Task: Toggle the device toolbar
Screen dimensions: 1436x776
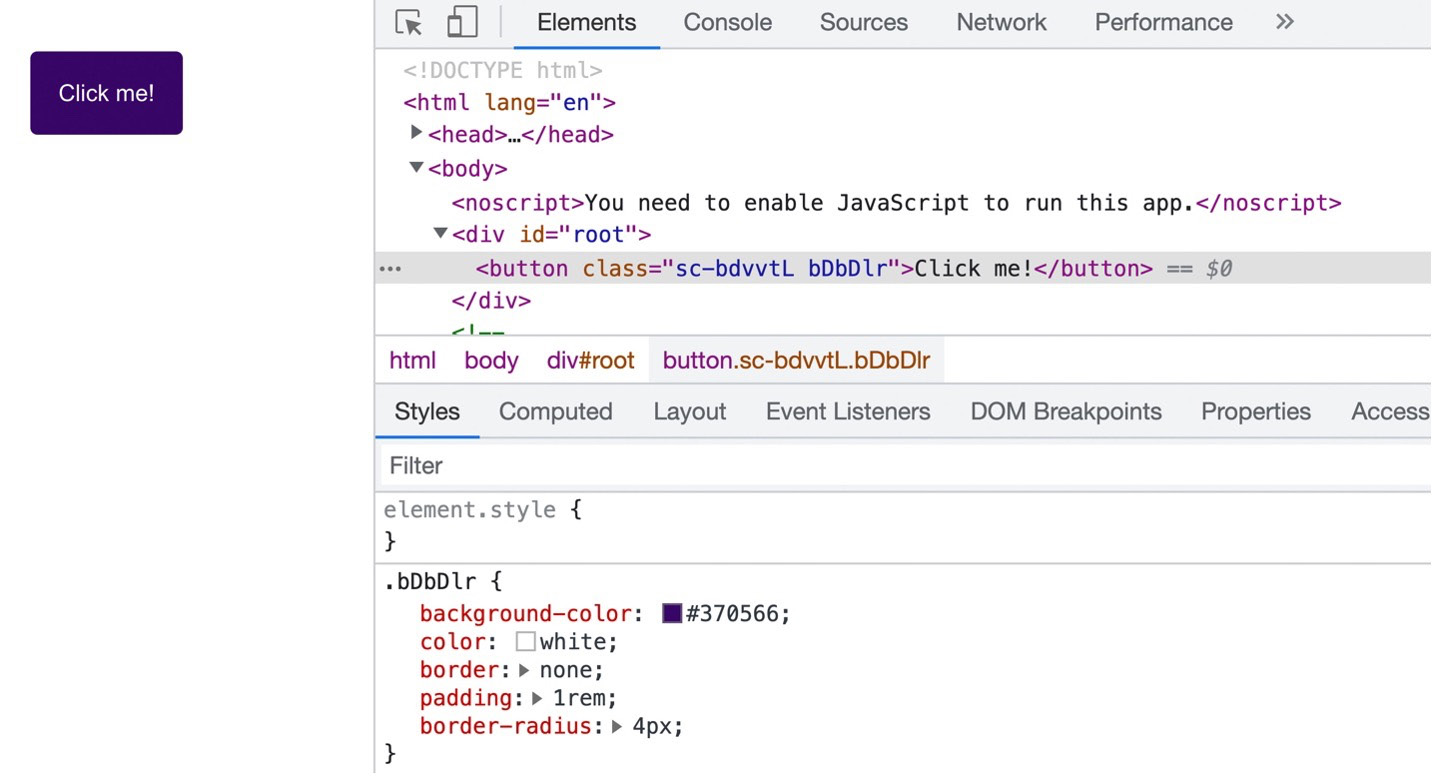Action: pos(461,22)
